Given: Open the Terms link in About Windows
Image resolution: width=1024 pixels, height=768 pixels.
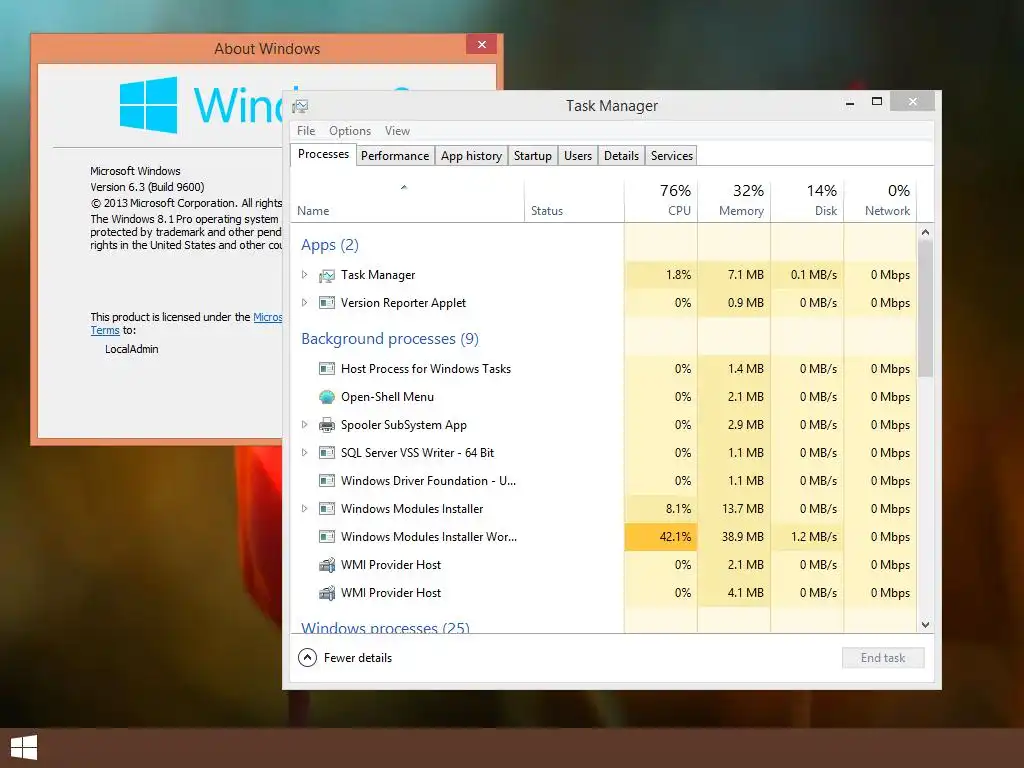Looking at the screenshot, I should [x=105, y=330].
